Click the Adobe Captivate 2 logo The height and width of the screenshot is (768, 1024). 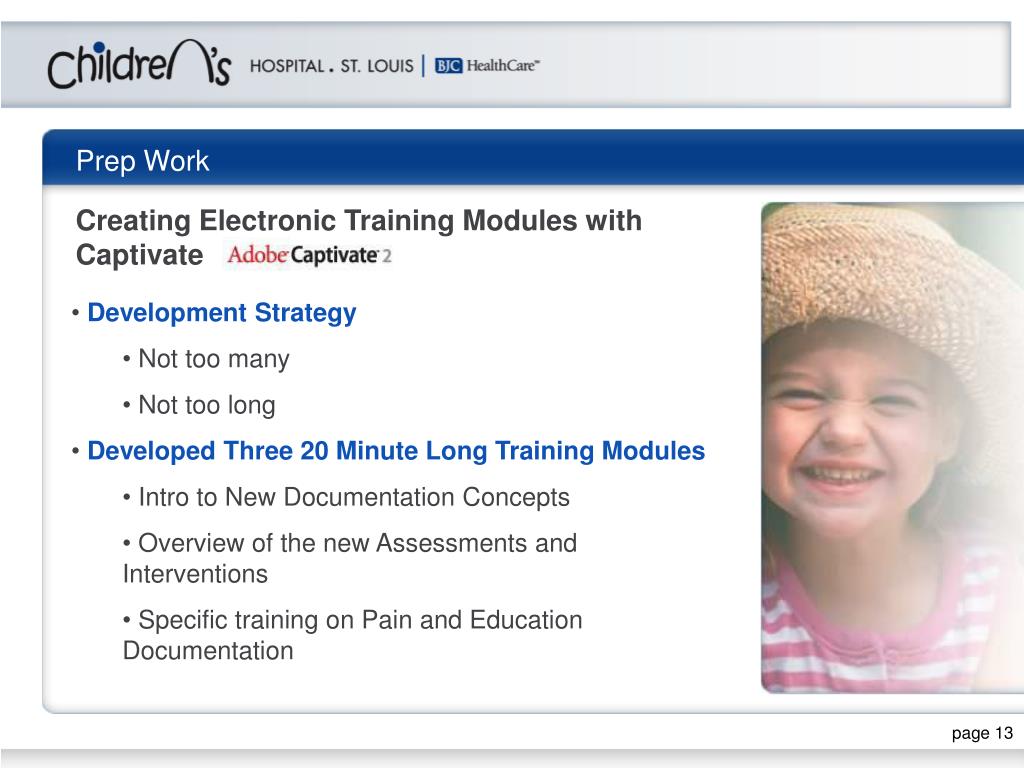[x=309, y=255]
